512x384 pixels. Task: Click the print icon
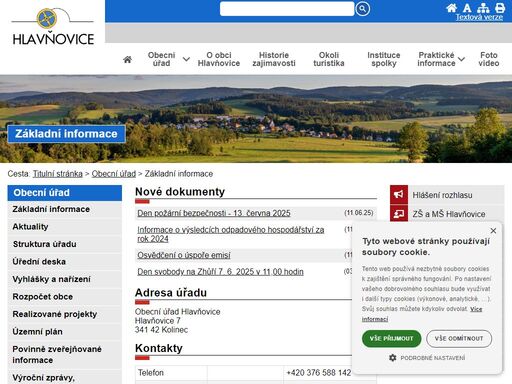click(x=500, y=8)
